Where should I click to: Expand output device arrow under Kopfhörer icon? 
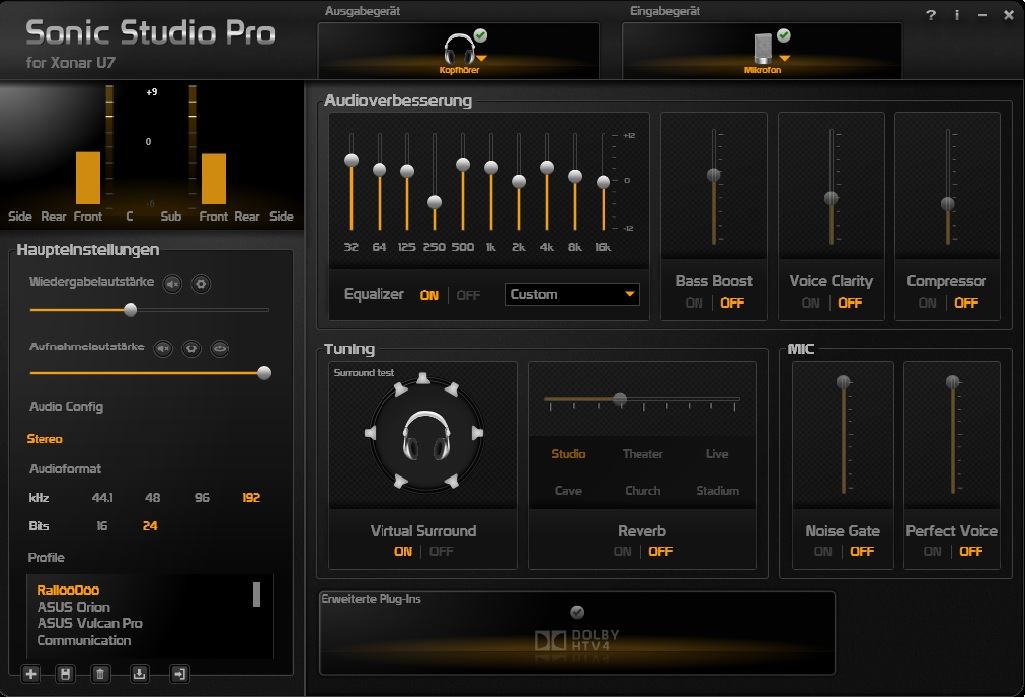(x=481, y=59)
